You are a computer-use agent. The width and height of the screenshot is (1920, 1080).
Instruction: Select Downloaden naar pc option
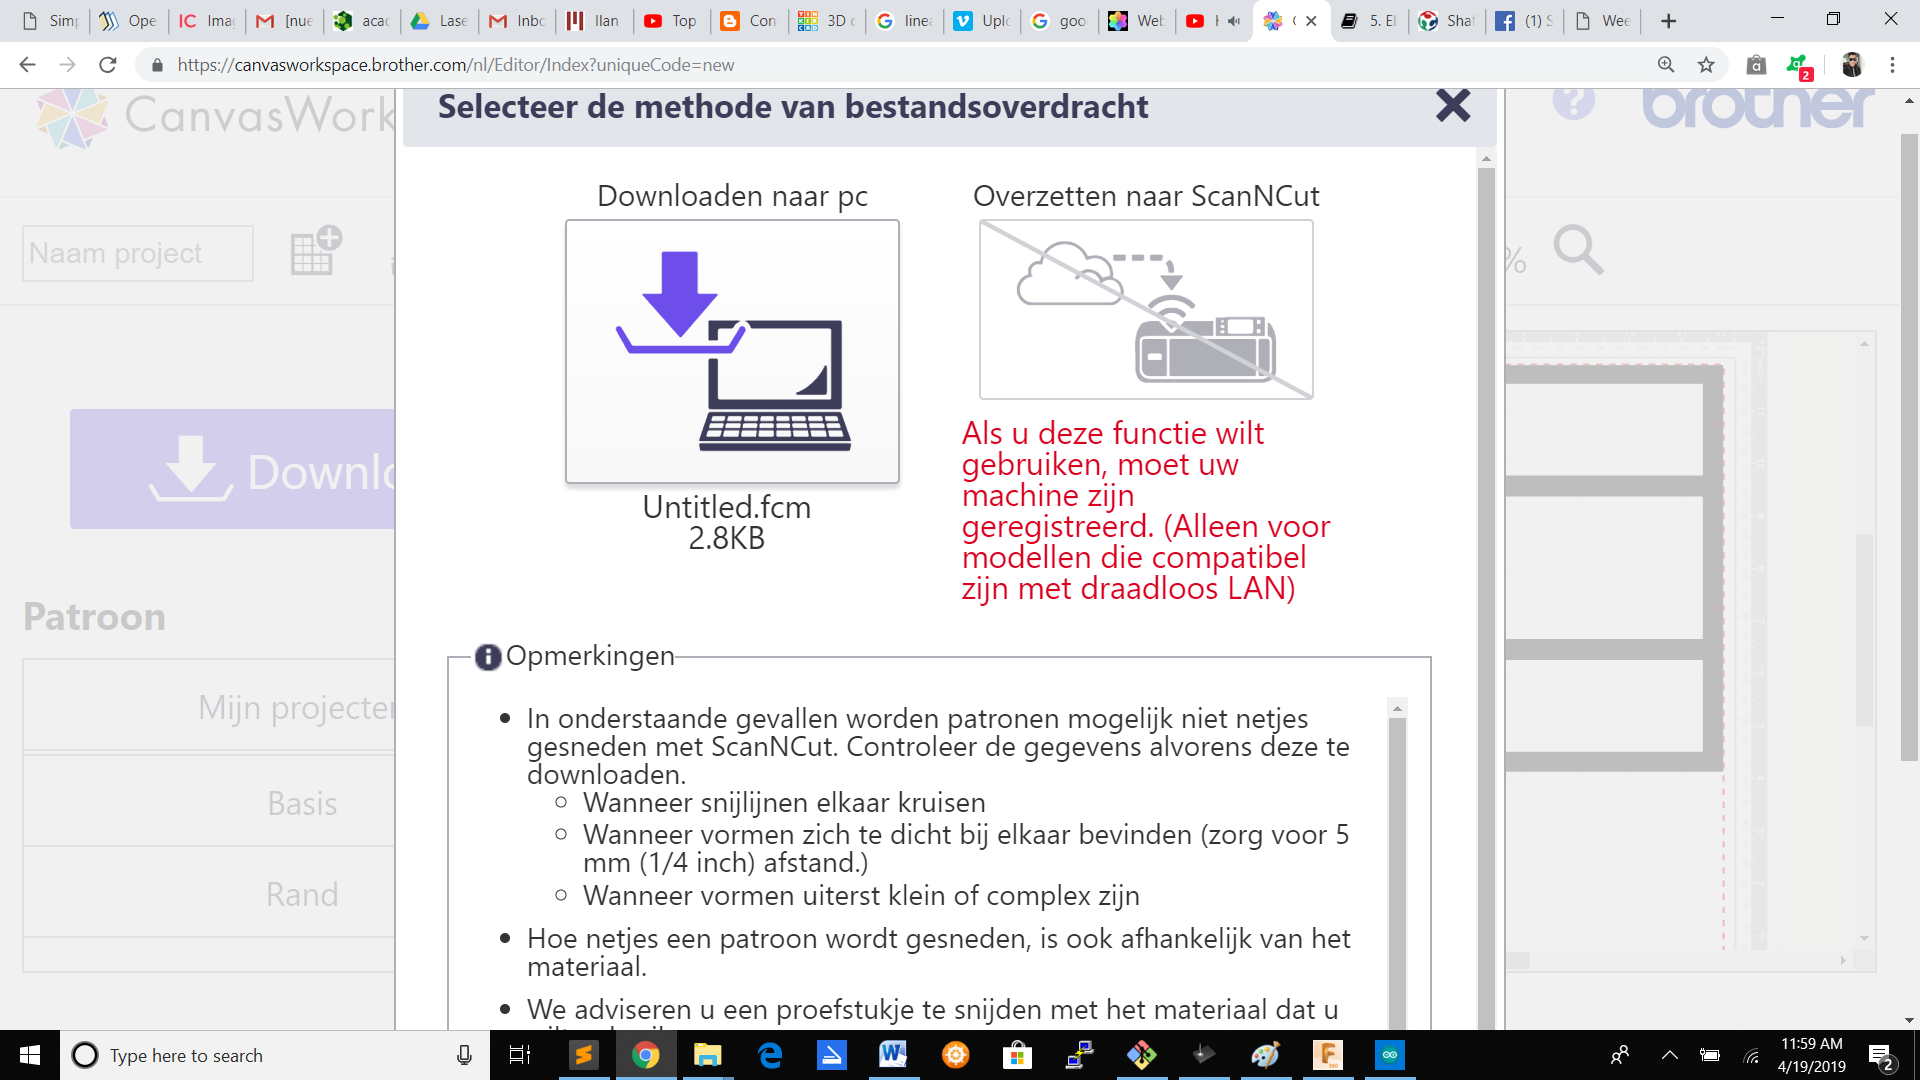tap(731, 349)
